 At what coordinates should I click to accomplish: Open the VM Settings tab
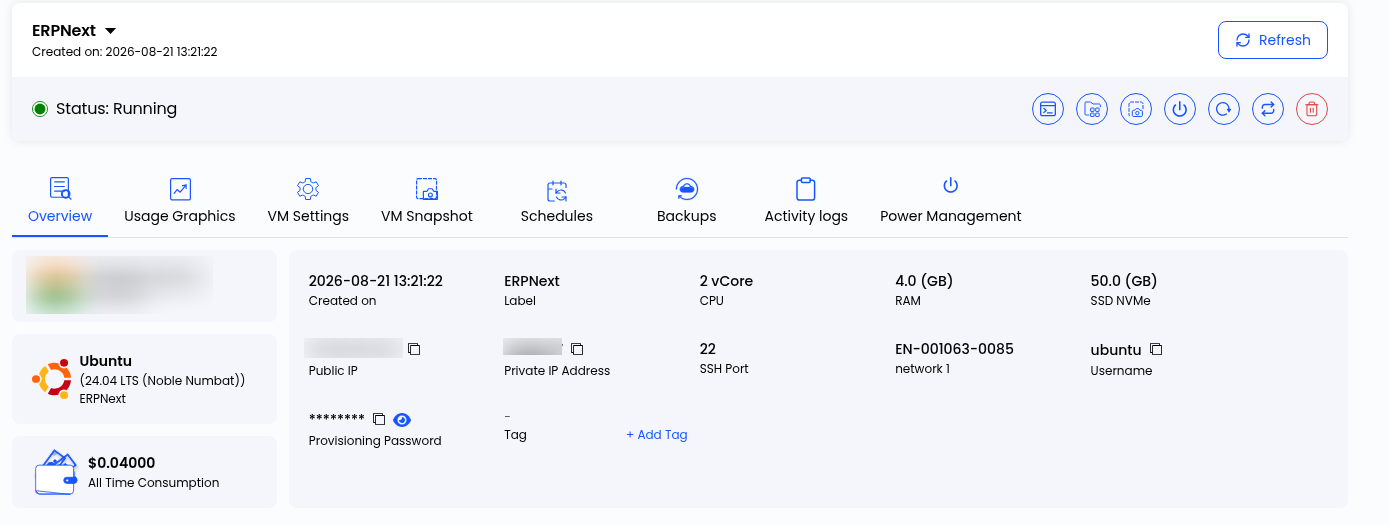pos(308,201)
